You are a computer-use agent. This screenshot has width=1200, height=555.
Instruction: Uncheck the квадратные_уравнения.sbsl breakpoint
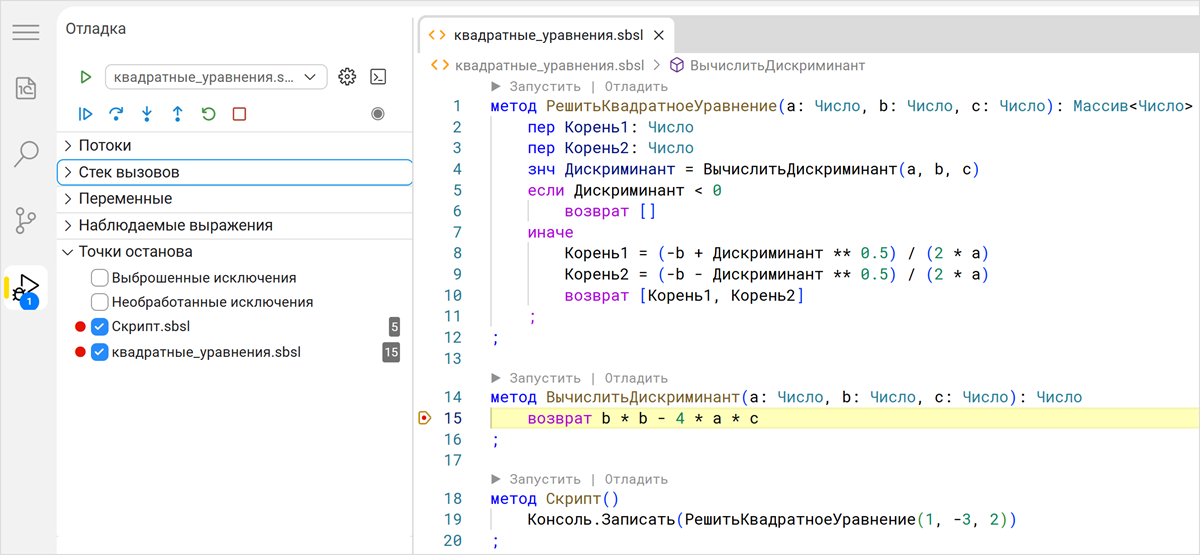coord(99,352)
